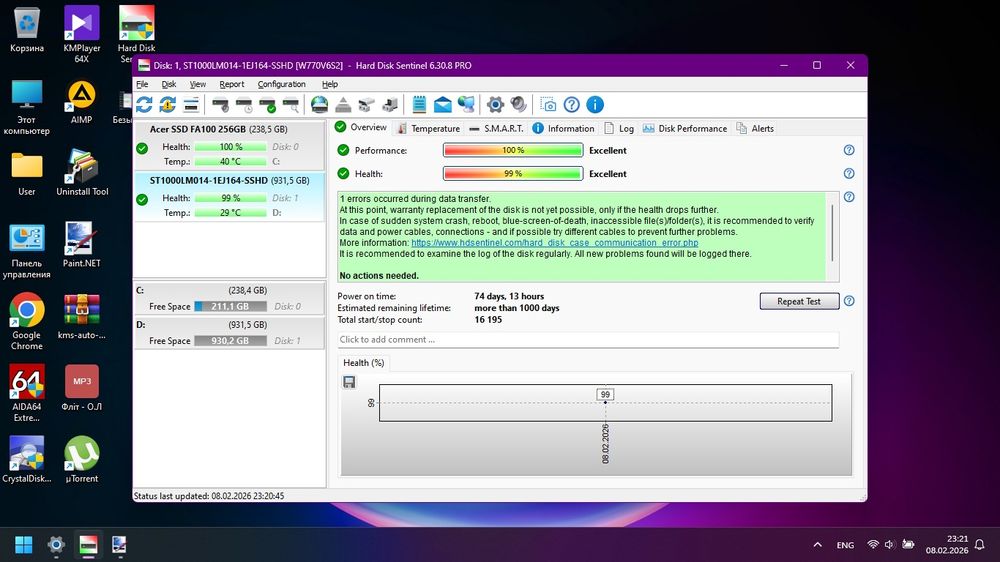
Task: Click the 'Click to add comment' field
Action: point(588,339)
